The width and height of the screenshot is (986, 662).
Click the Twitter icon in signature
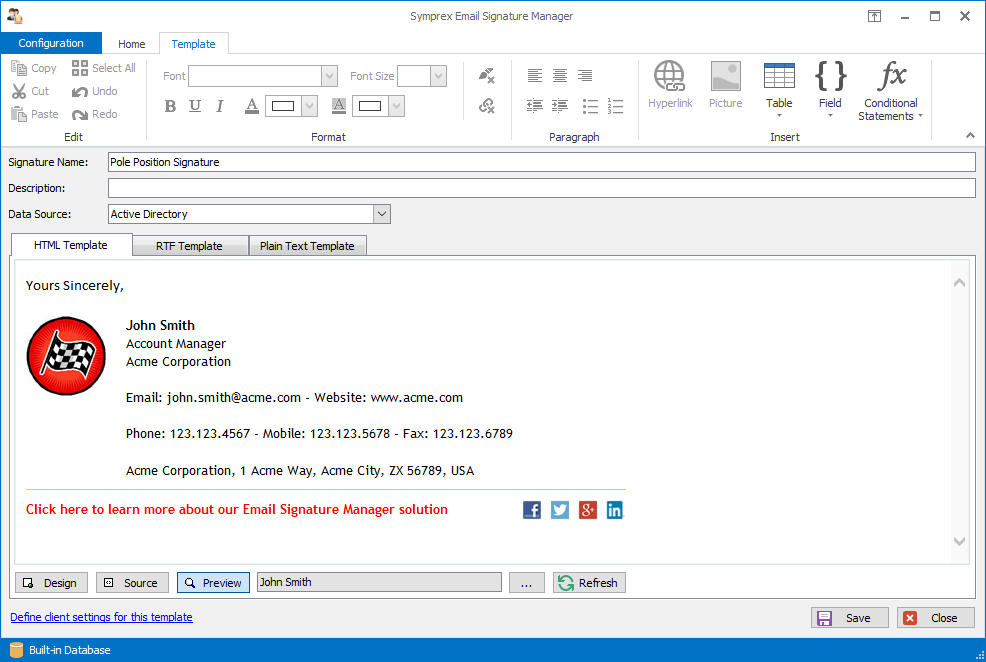tap(560, 510)
